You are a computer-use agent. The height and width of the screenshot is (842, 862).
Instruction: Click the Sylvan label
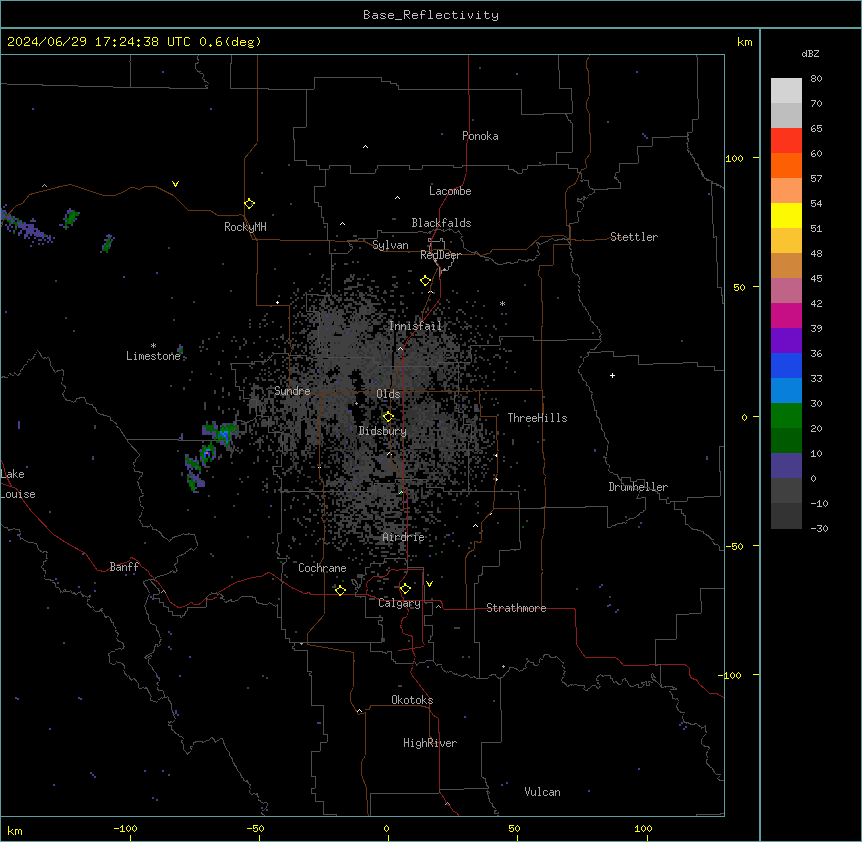tap(390, 245)
